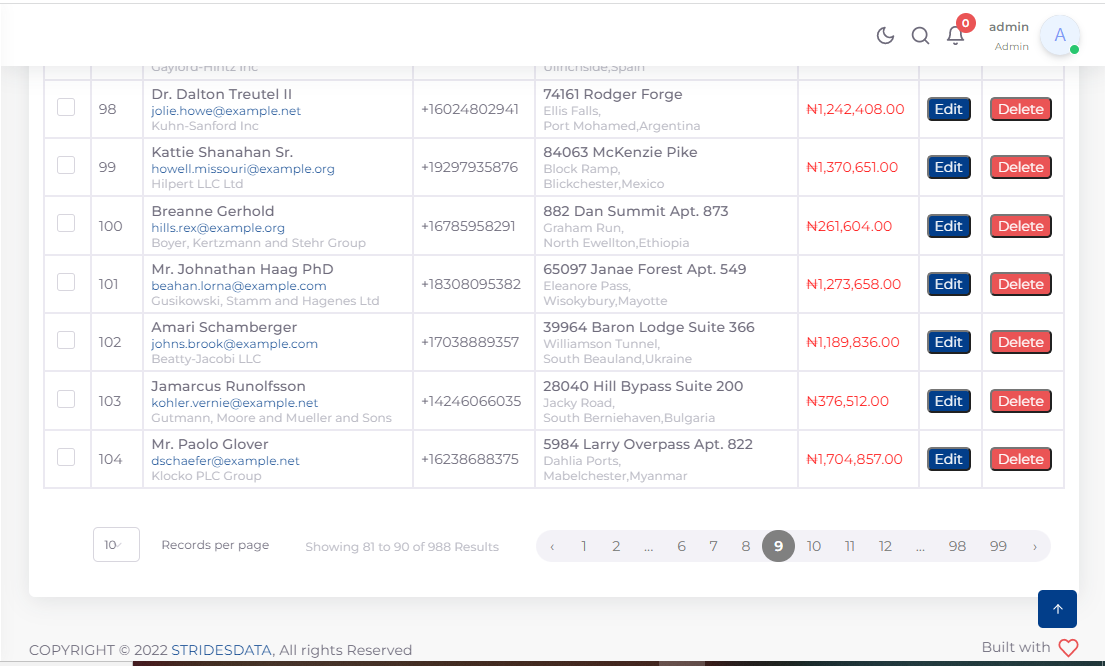Delete the Amari Schamberger record

(x=1020, y=341)
